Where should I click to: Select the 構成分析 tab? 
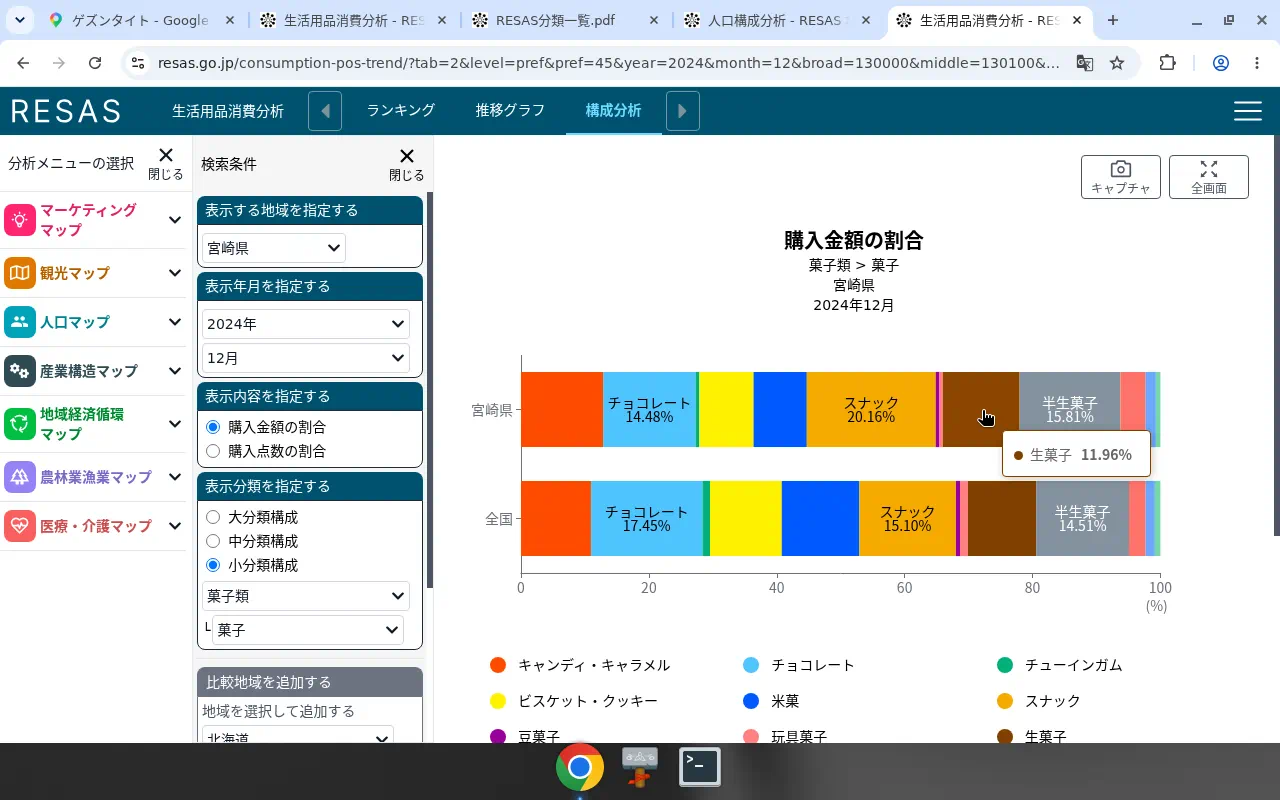coord(613,111)
